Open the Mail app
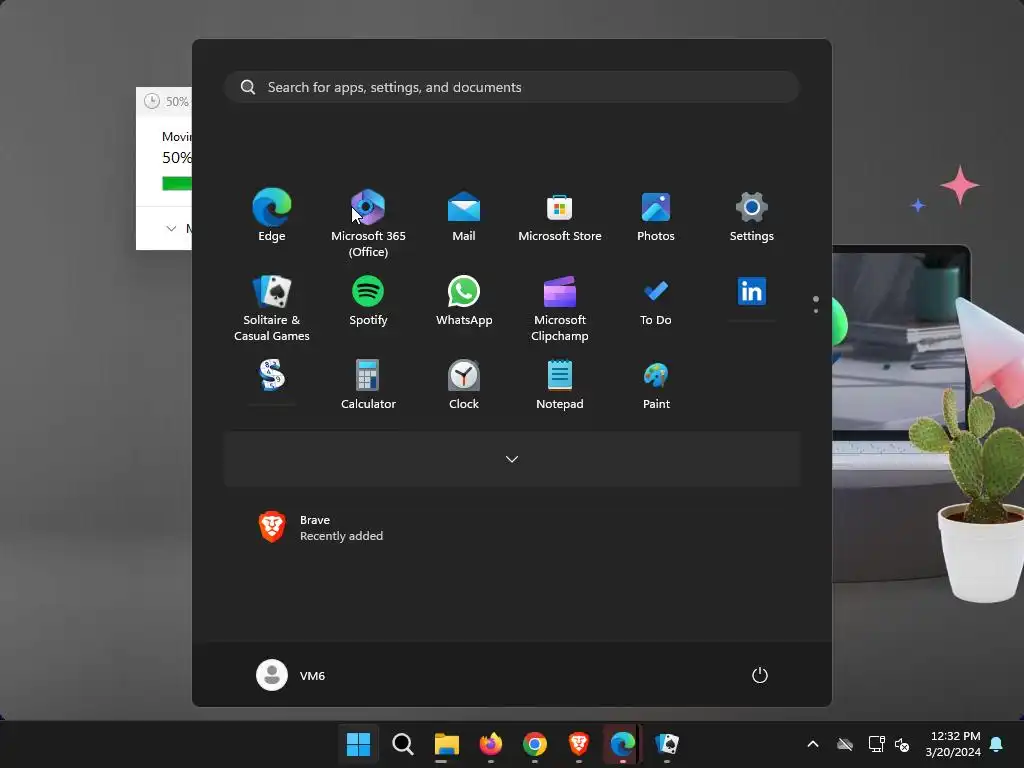The image size is (1024, 768). tap(464, 216)
